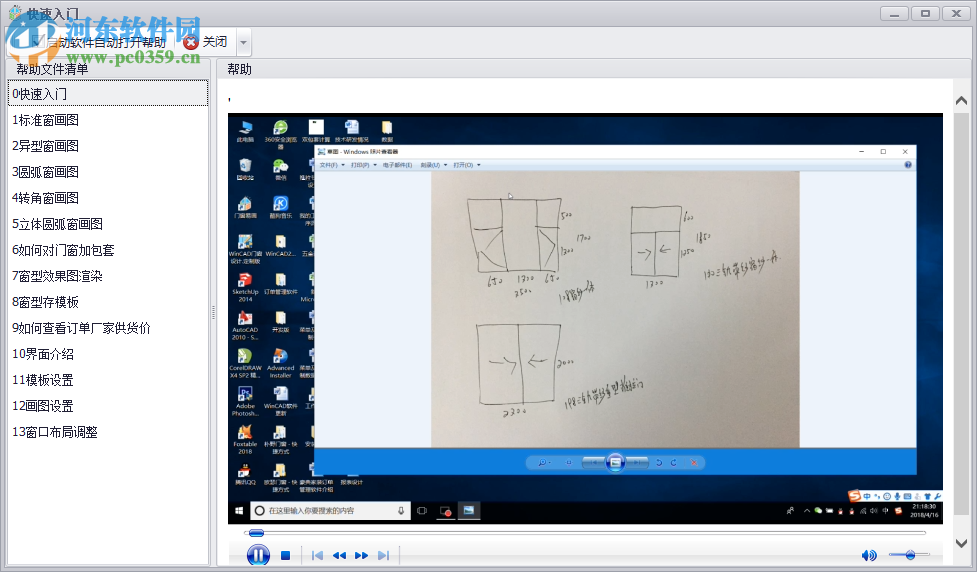
Task: Select 10界面介绍 help entry
Action: [x=108, y=354]
